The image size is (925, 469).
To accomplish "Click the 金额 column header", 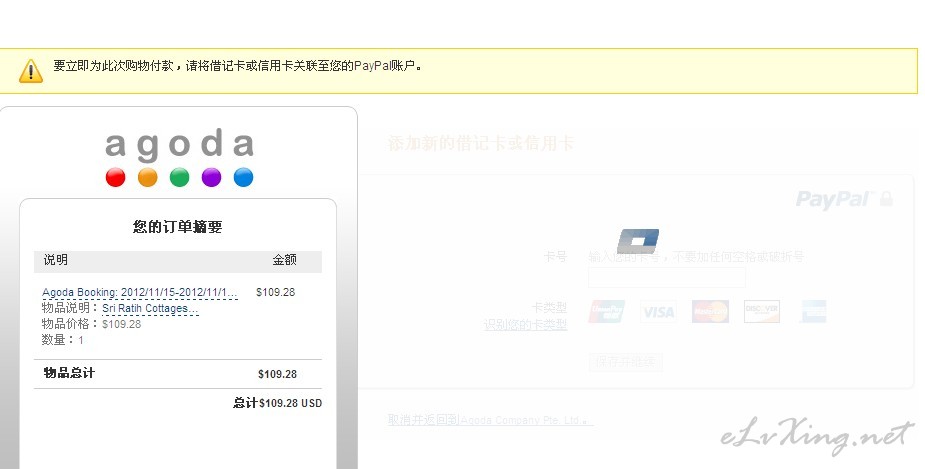I will tap(284, 260).
